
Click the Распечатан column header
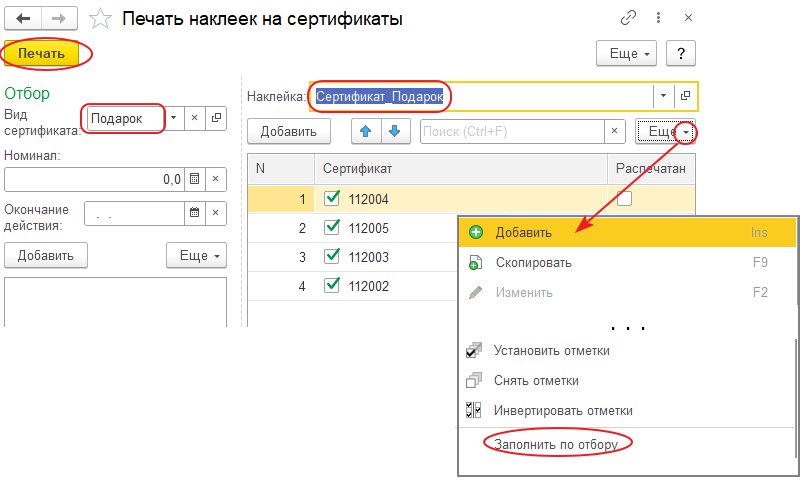tap(651, 168)
